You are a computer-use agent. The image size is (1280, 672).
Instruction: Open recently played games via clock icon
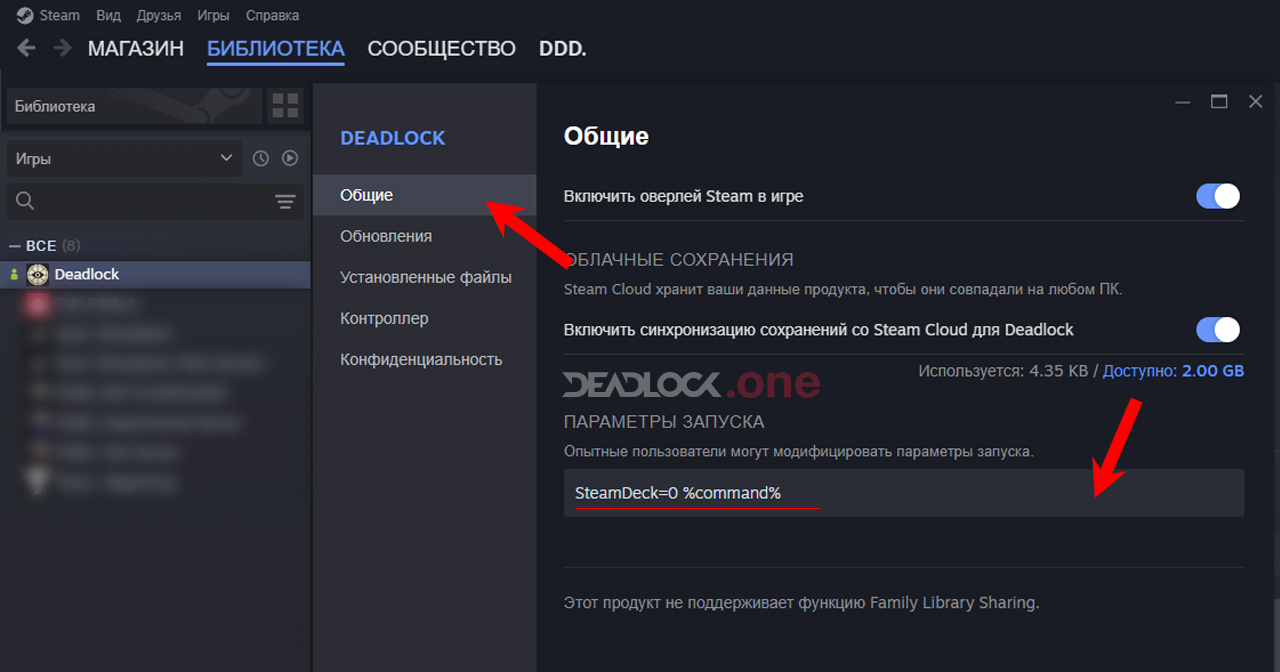(258, 158)
